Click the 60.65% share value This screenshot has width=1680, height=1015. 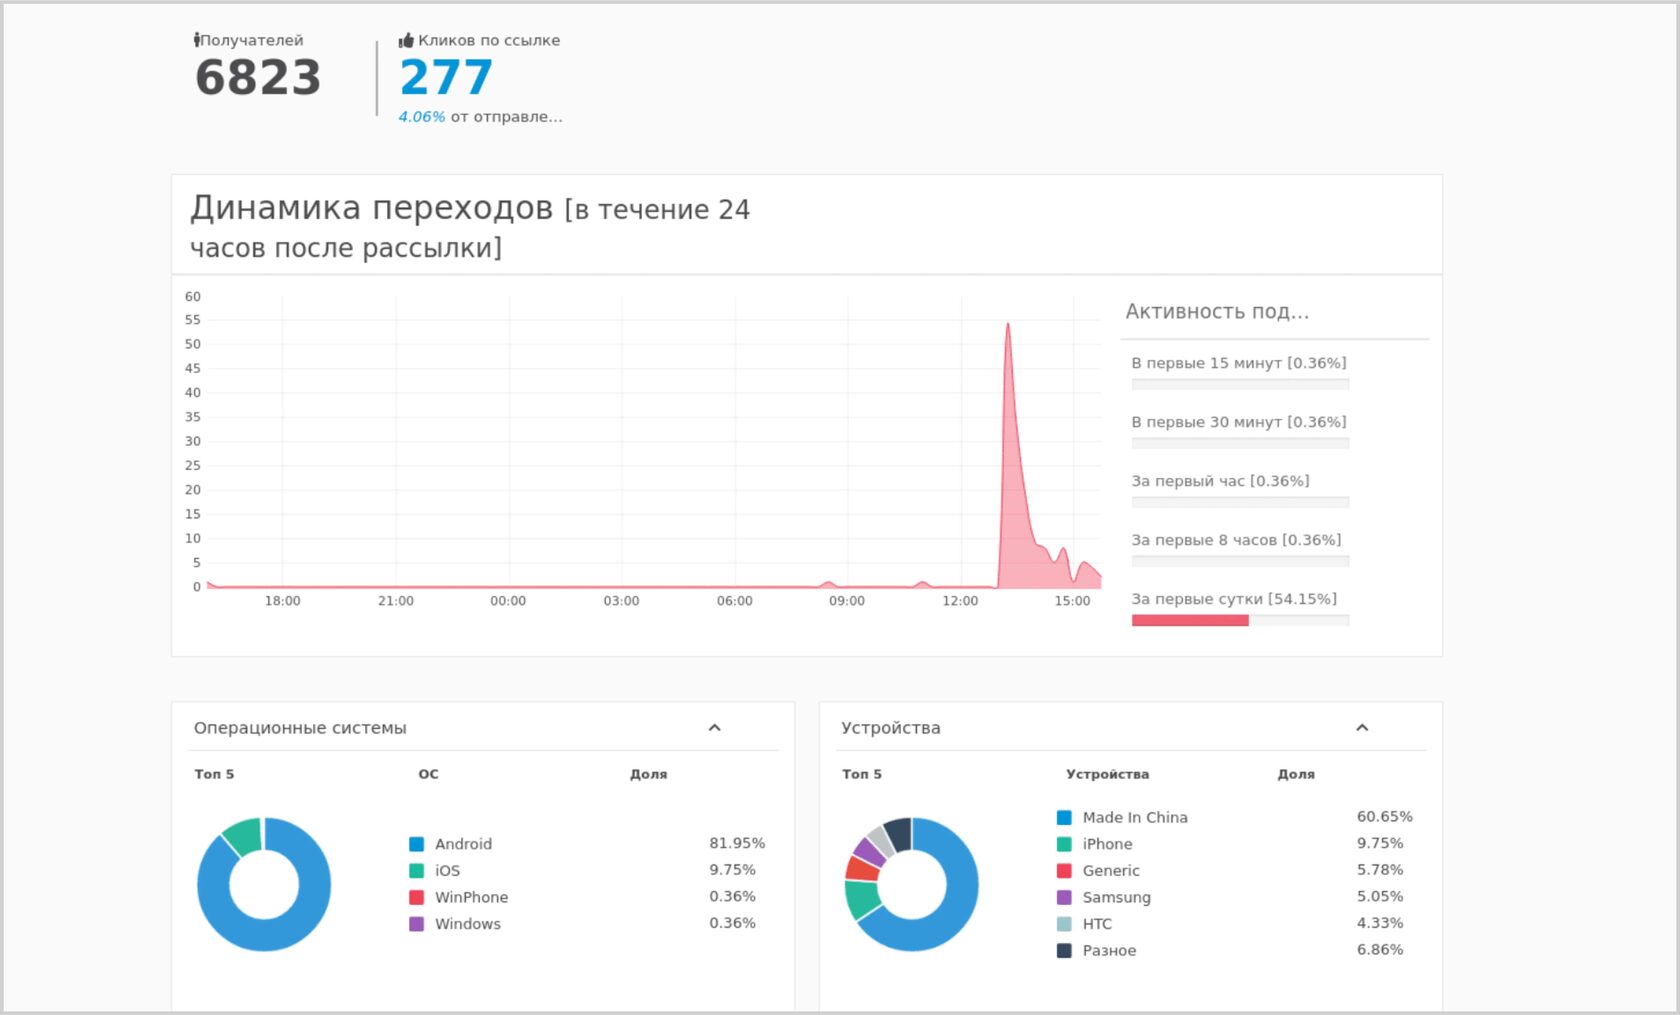point(1385,816)
